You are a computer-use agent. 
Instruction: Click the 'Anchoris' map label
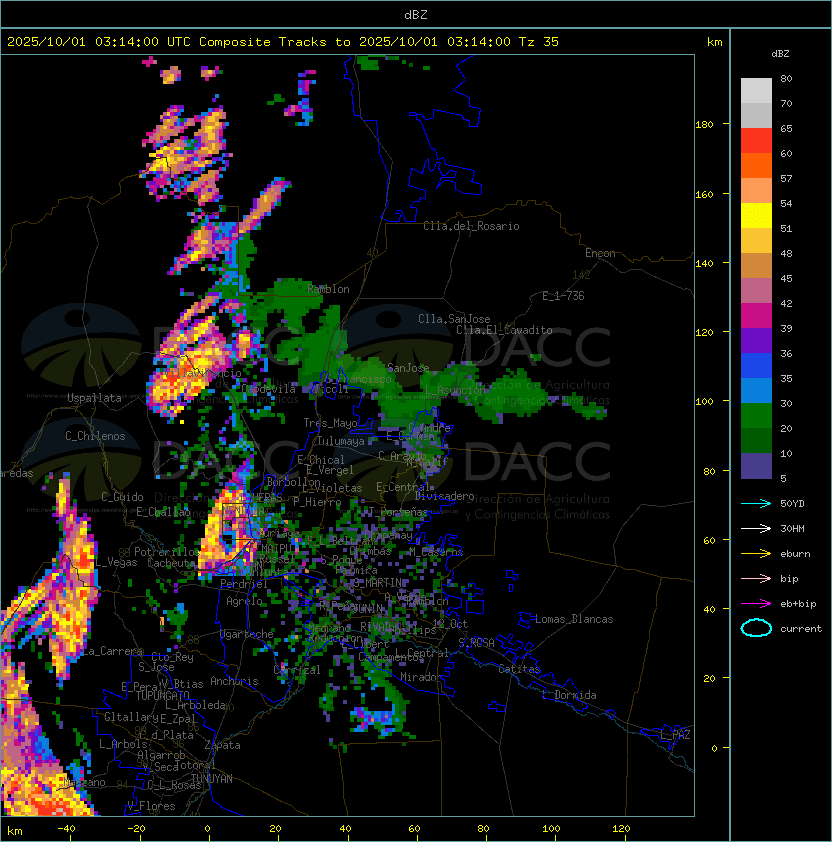(234, 681)
